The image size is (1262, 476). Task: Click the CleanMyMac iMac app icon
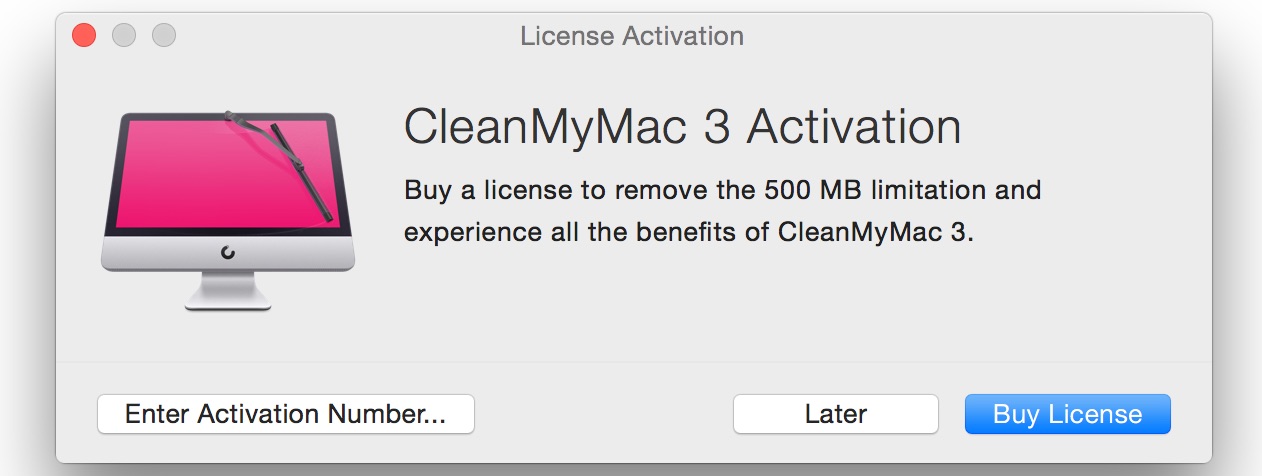coord(228,211)
